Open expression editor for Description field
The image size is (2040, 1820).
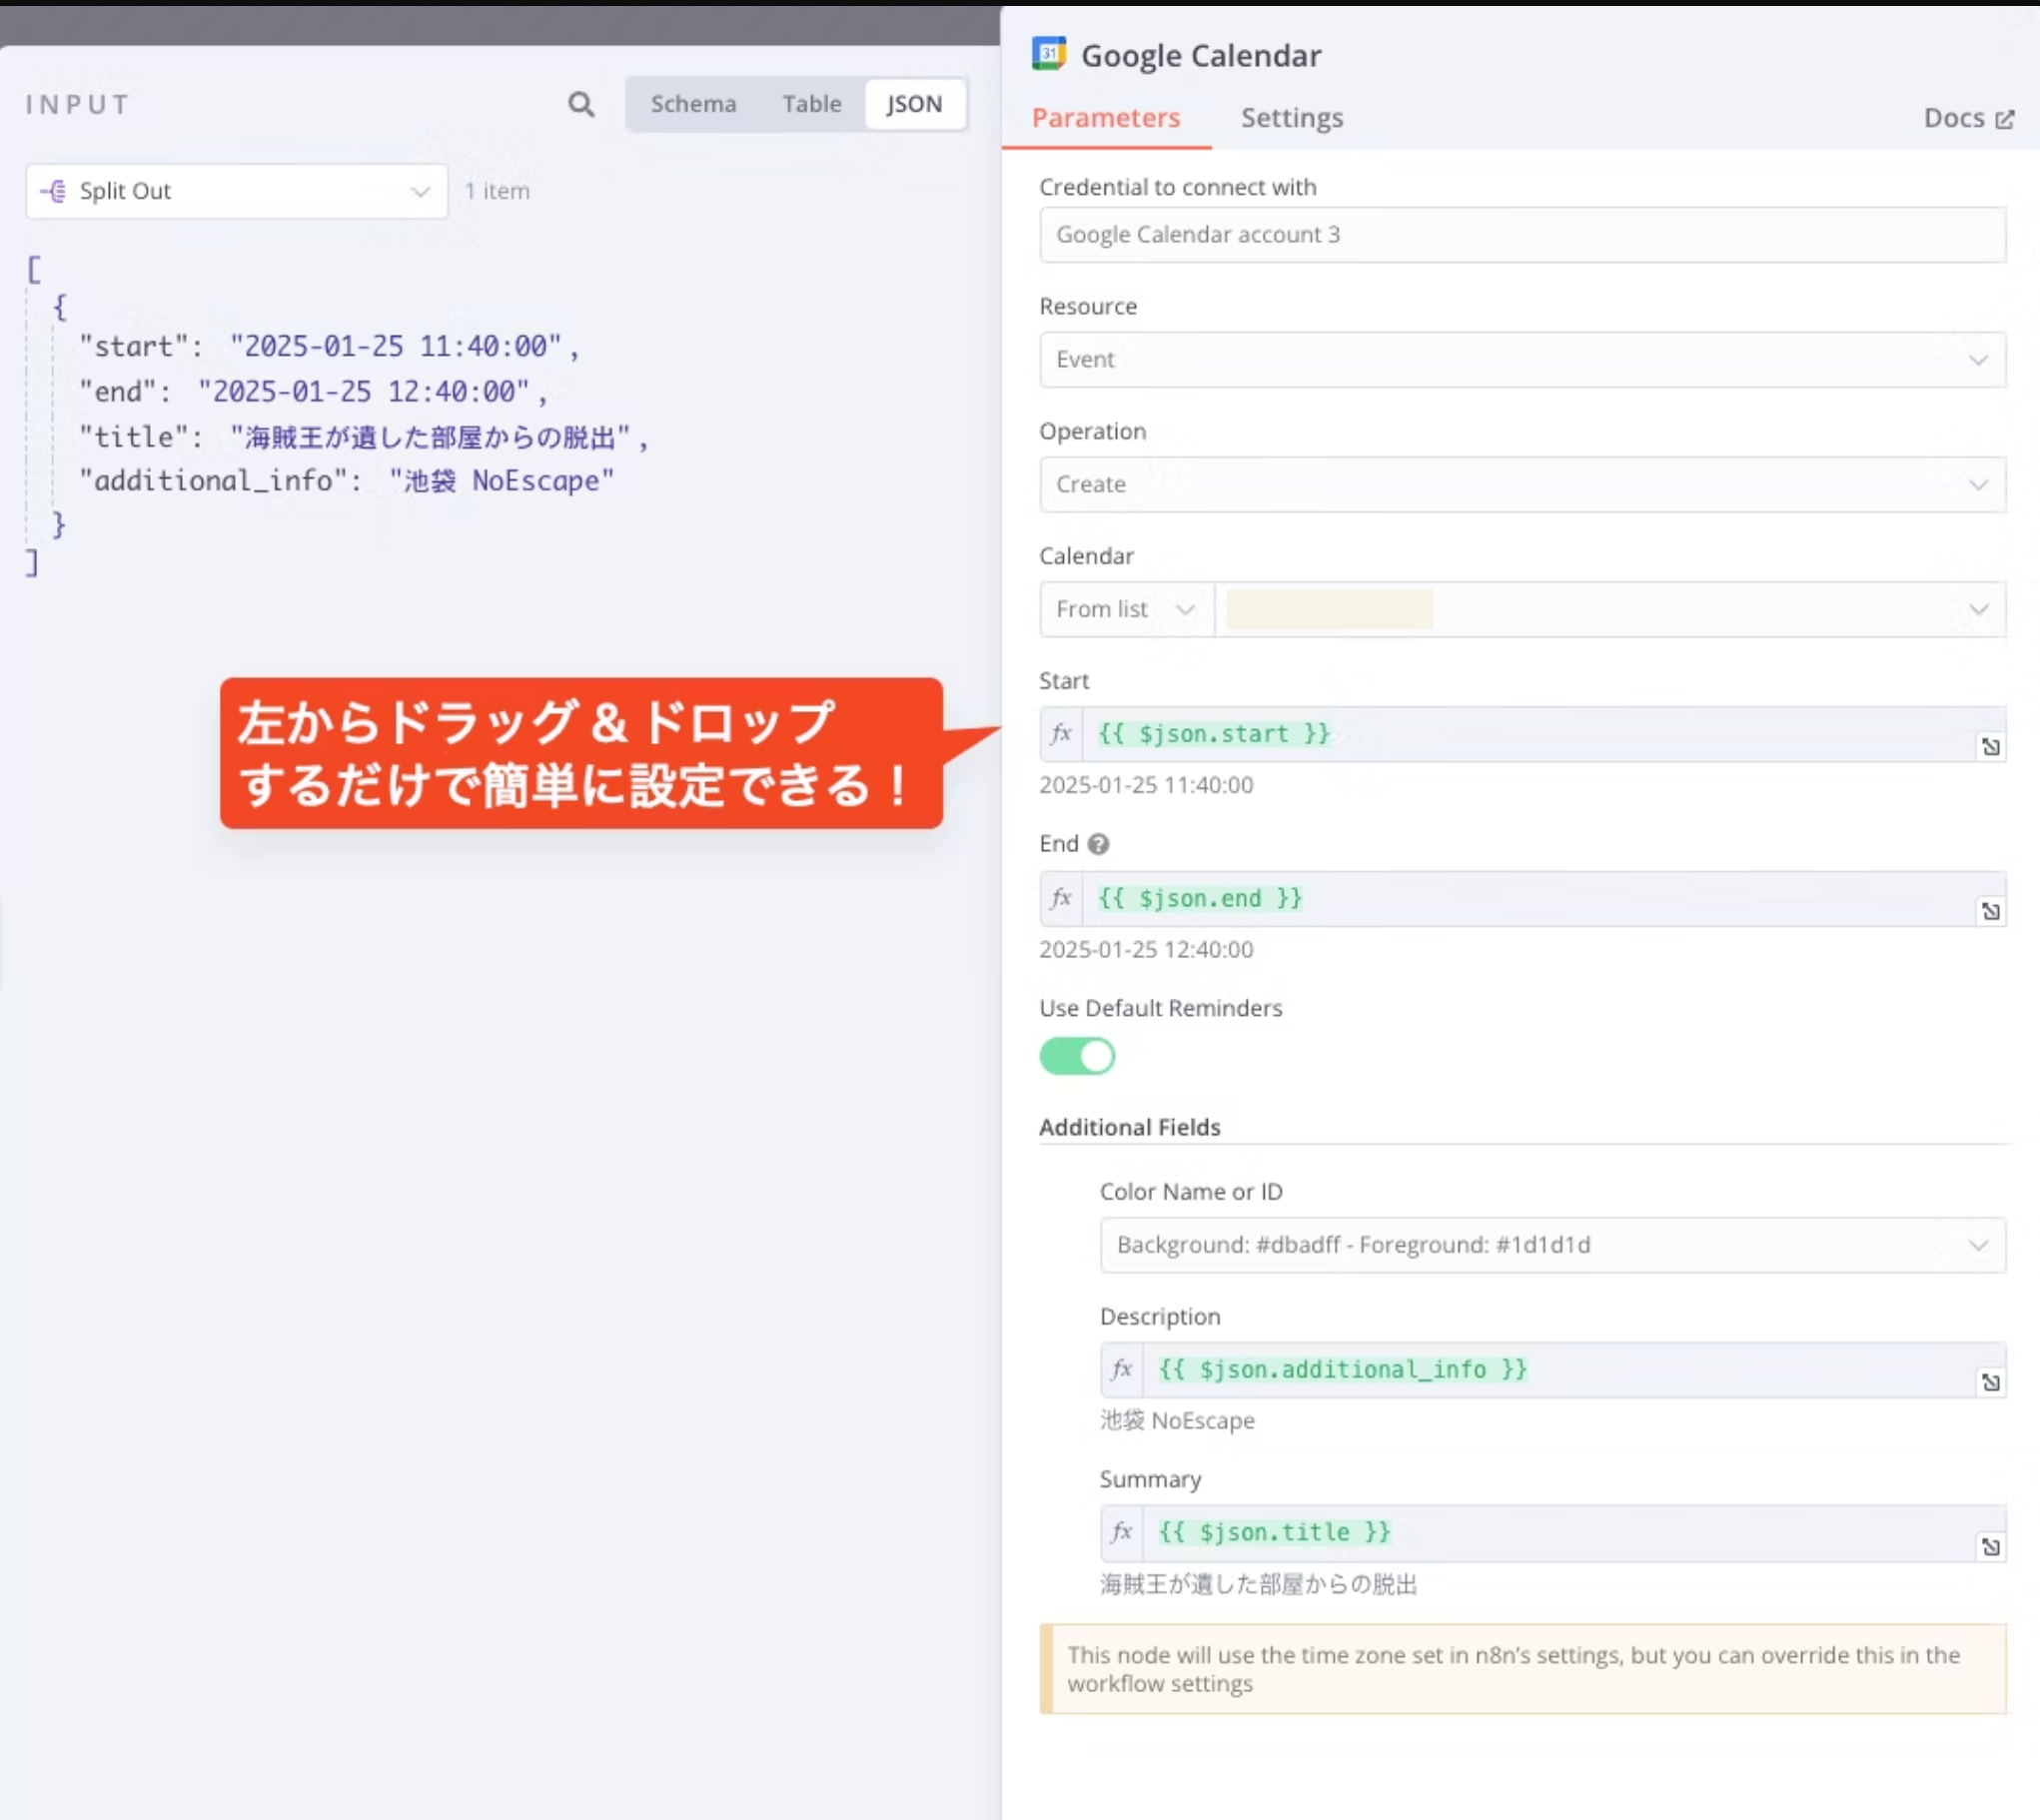(1990, 1382)
